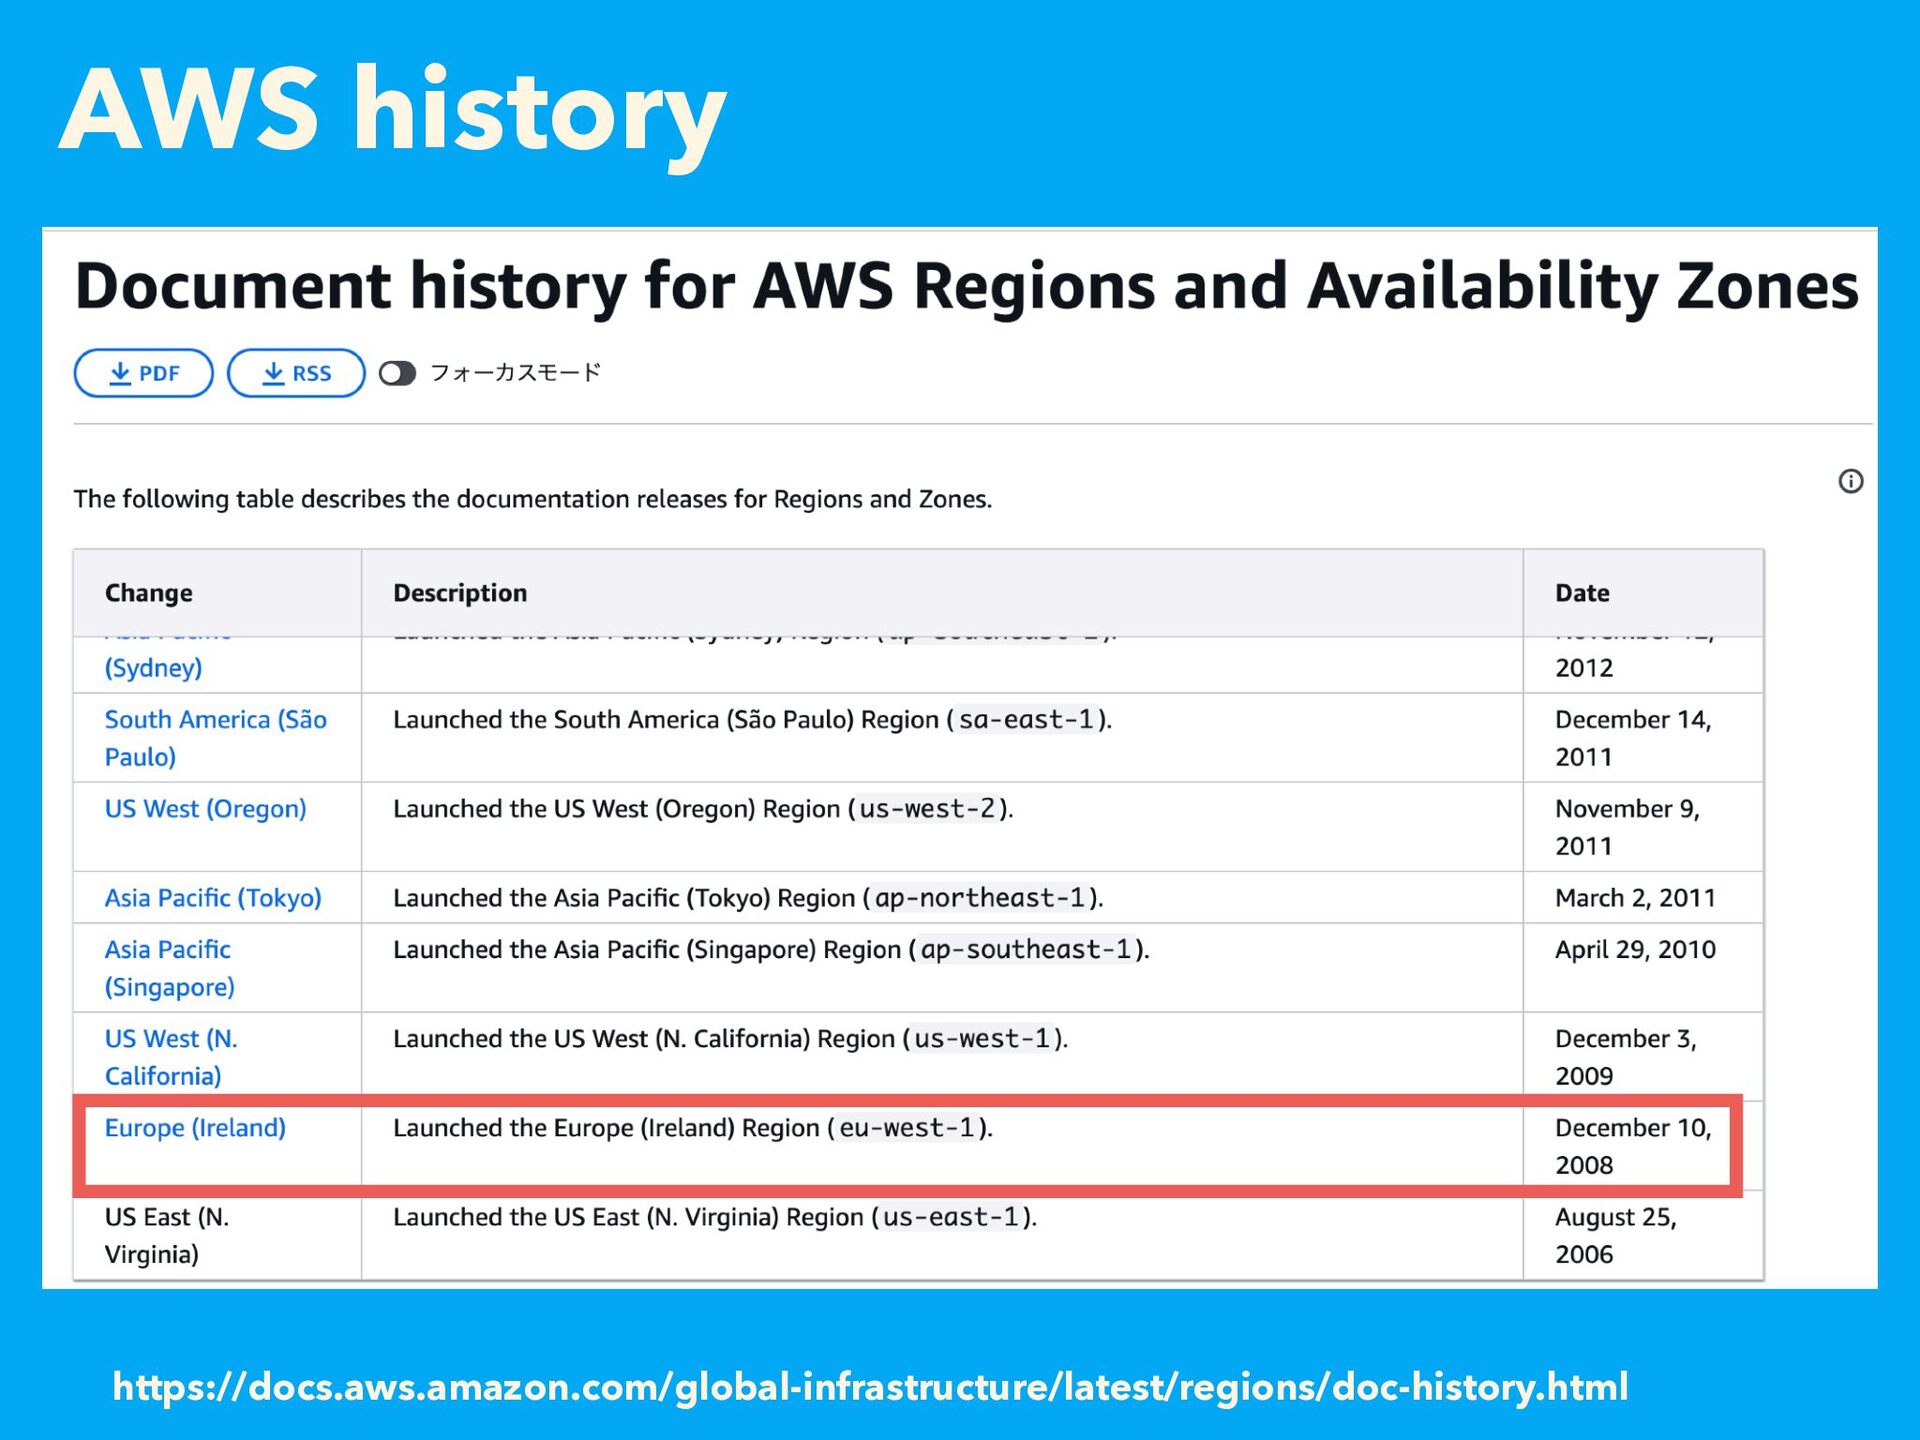This screenshot has width=1920, height=1440.
Task: Click the circled info icon on right
Action: coord(1850,481)
